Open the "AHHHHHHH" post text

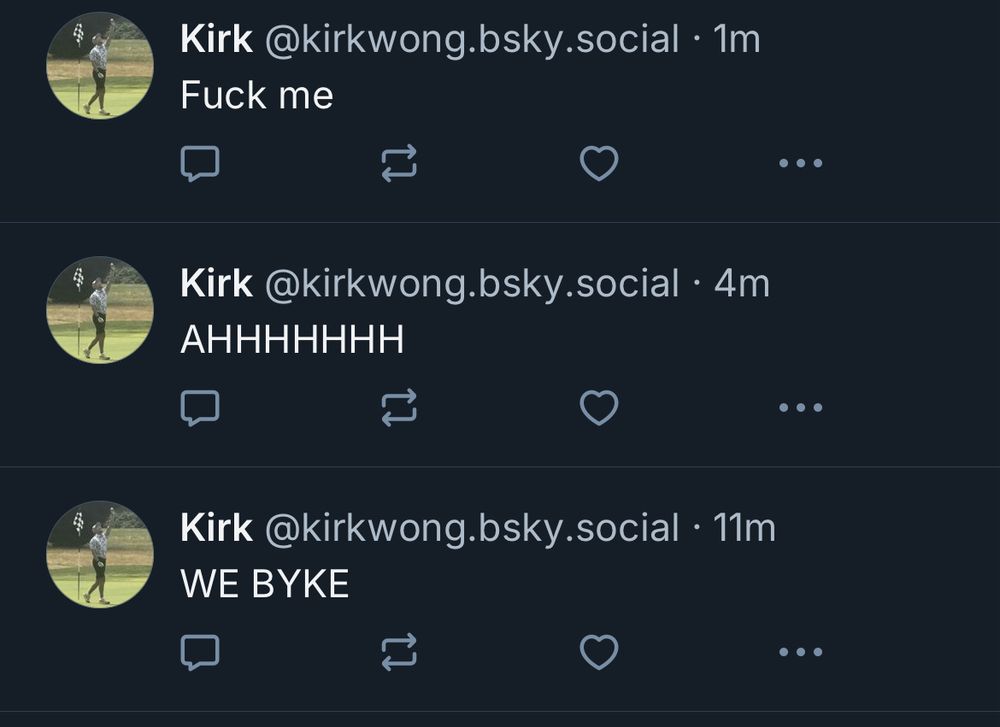tap(292, 339)
